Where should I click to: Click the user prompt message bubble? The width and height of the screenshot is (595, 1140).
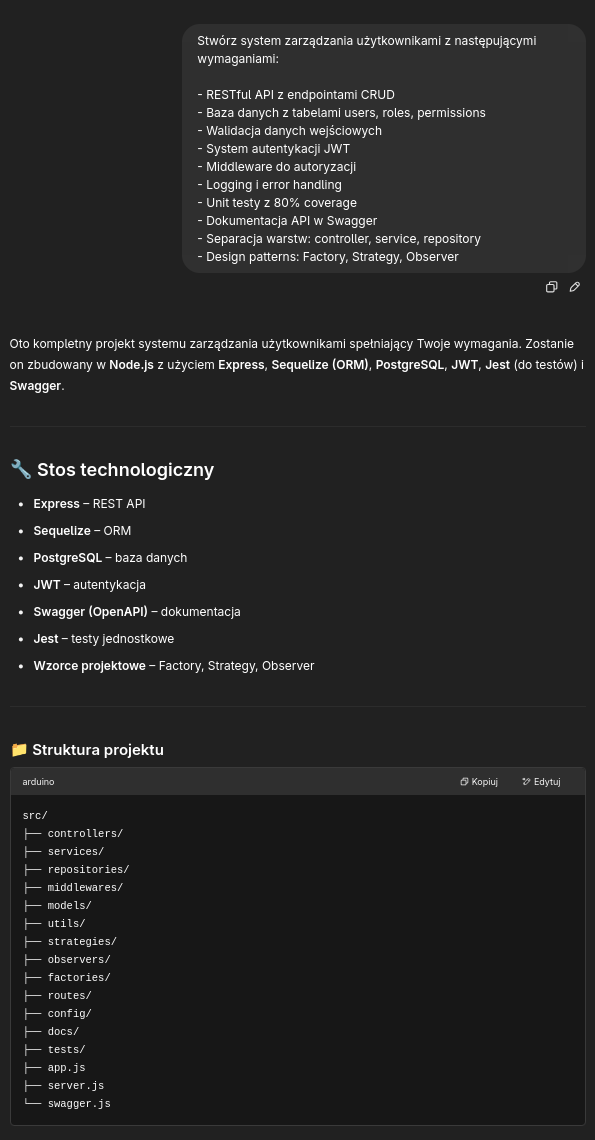point(383,148)
